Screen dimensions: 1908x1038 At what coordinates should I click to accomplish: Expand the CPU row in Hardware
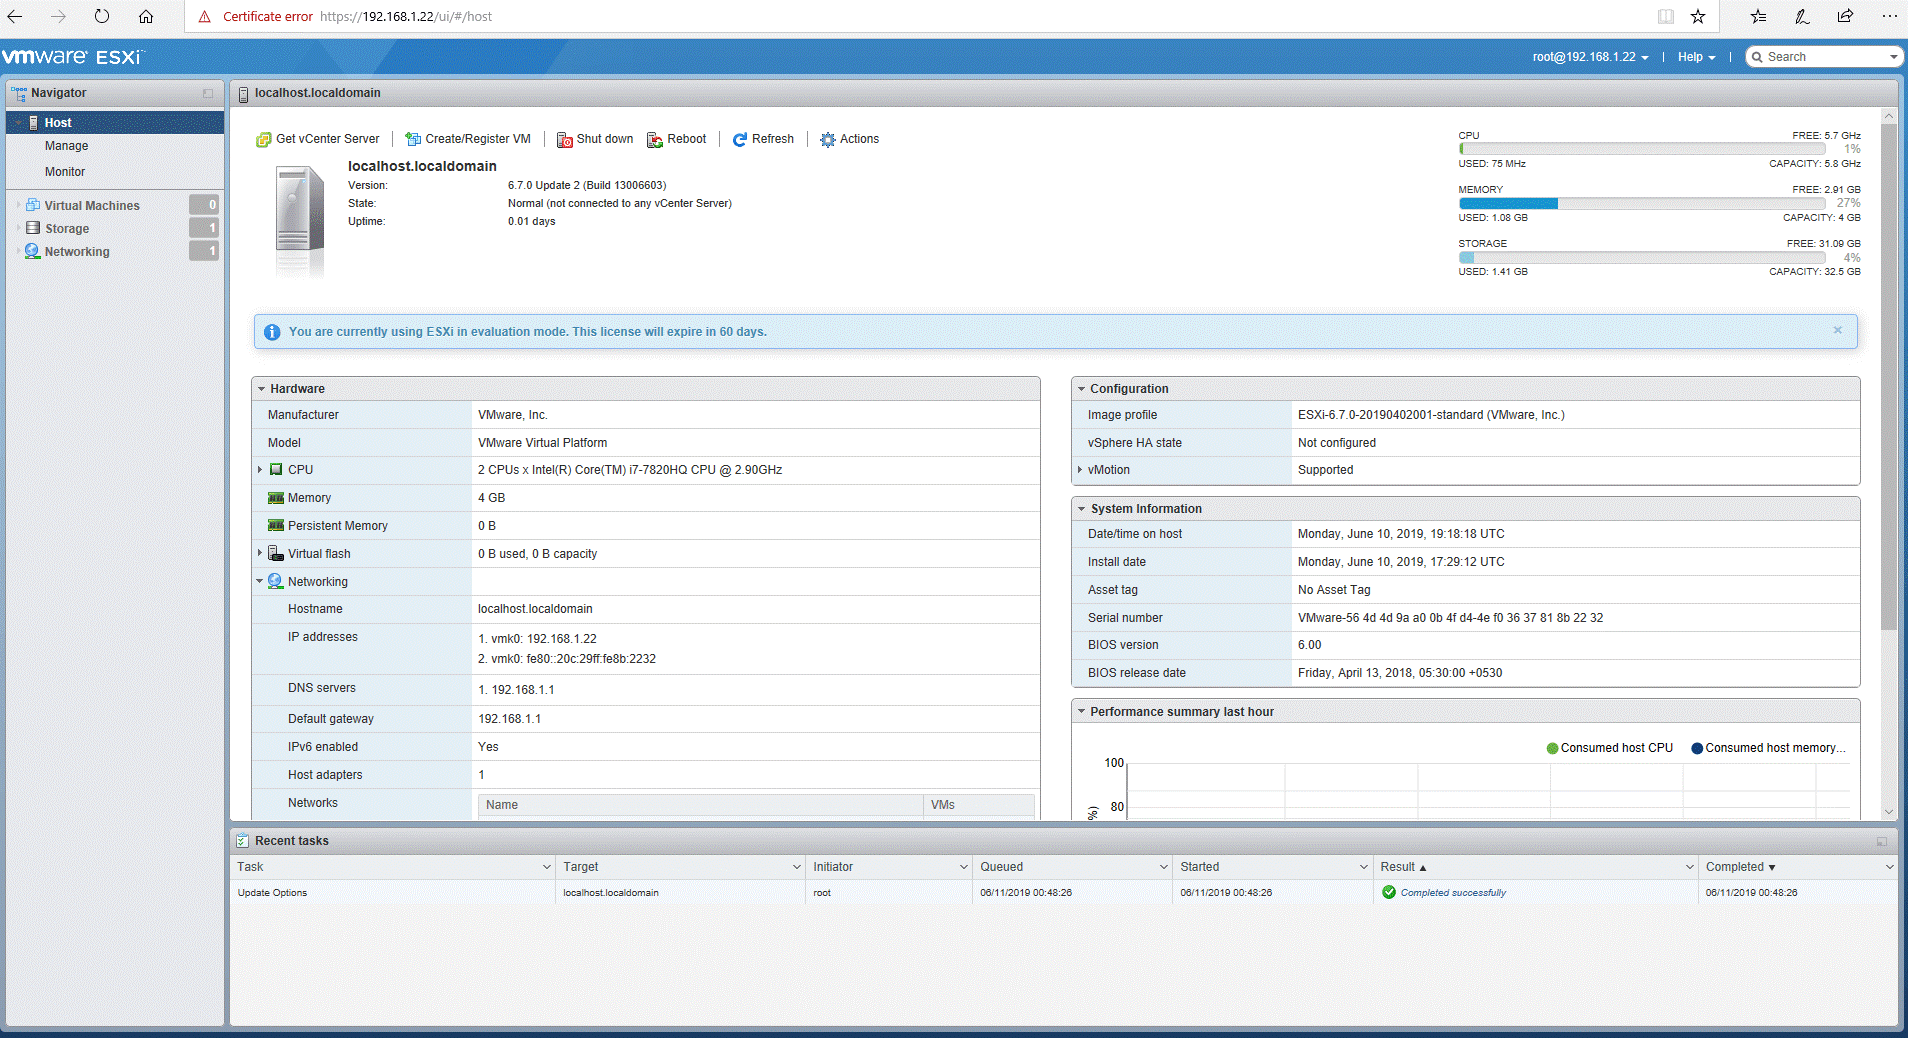(x=260, y=470)
